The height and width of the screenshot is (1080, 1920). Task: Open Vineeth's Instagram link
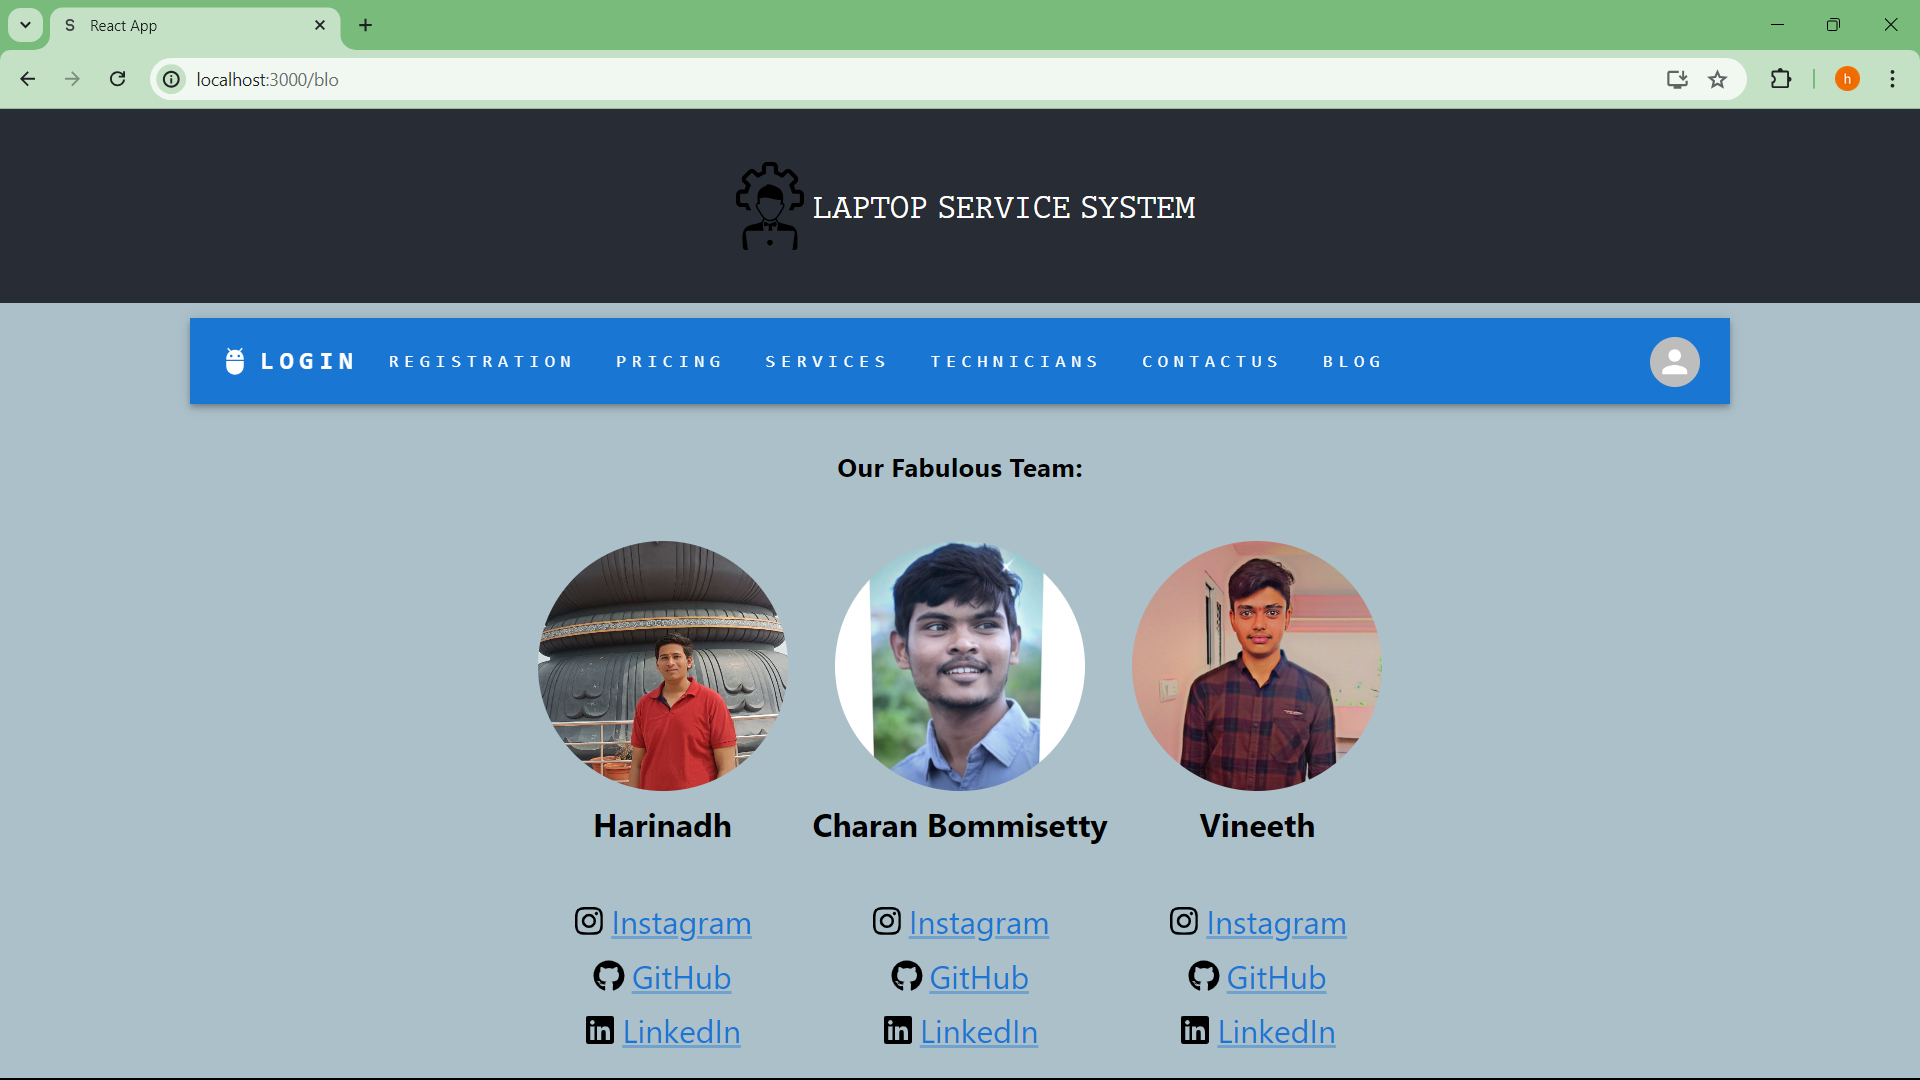(1276, 923)
